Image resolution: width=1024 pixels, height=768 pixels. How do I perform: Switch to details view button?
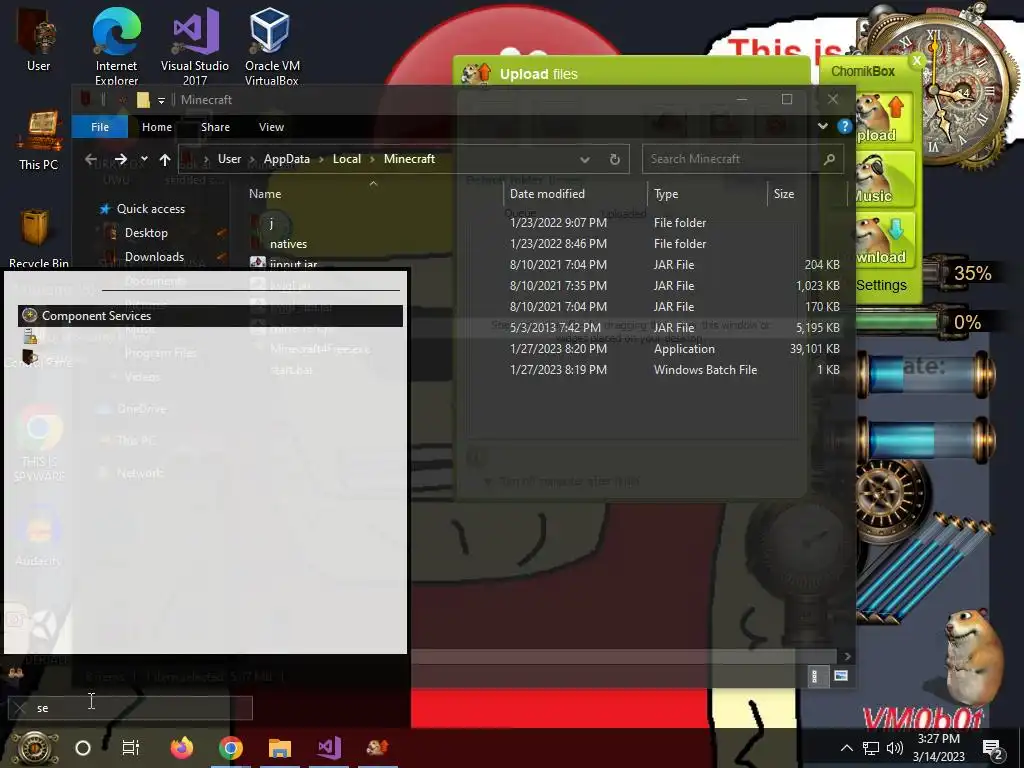coord(815,676)
